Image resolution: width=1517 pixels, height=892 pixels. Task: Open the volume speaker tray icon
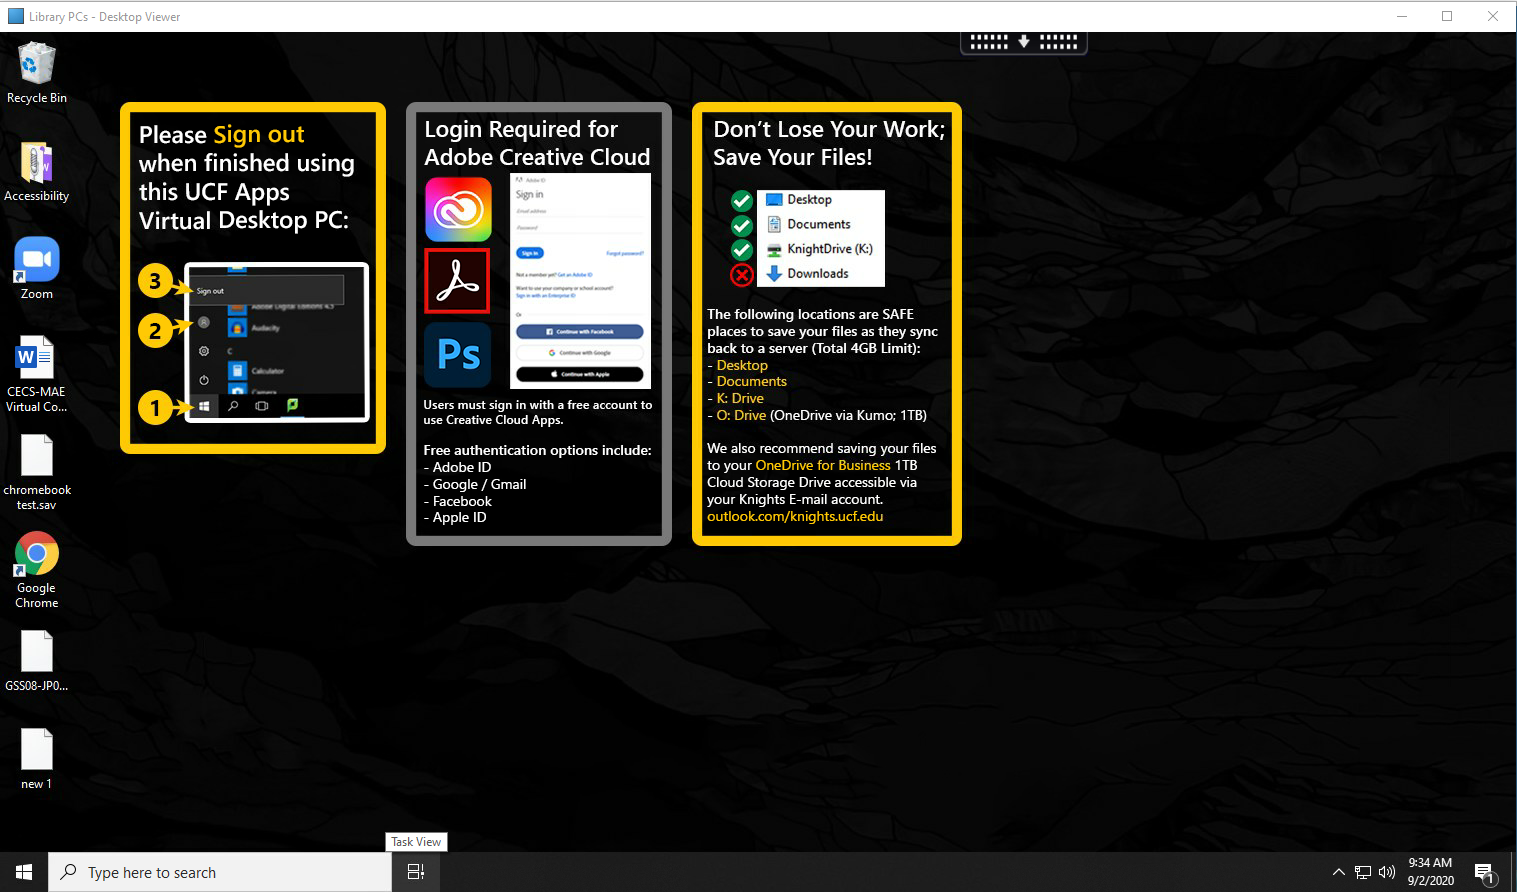click(1387, 872)
